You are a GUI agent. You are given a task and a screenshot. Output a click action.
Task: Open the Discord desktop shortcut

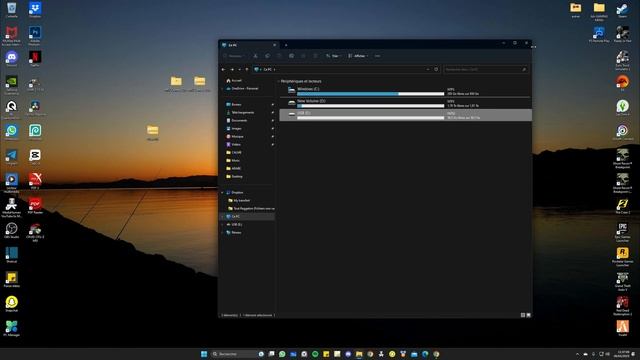pyautogui.click(x=11, y=59)
